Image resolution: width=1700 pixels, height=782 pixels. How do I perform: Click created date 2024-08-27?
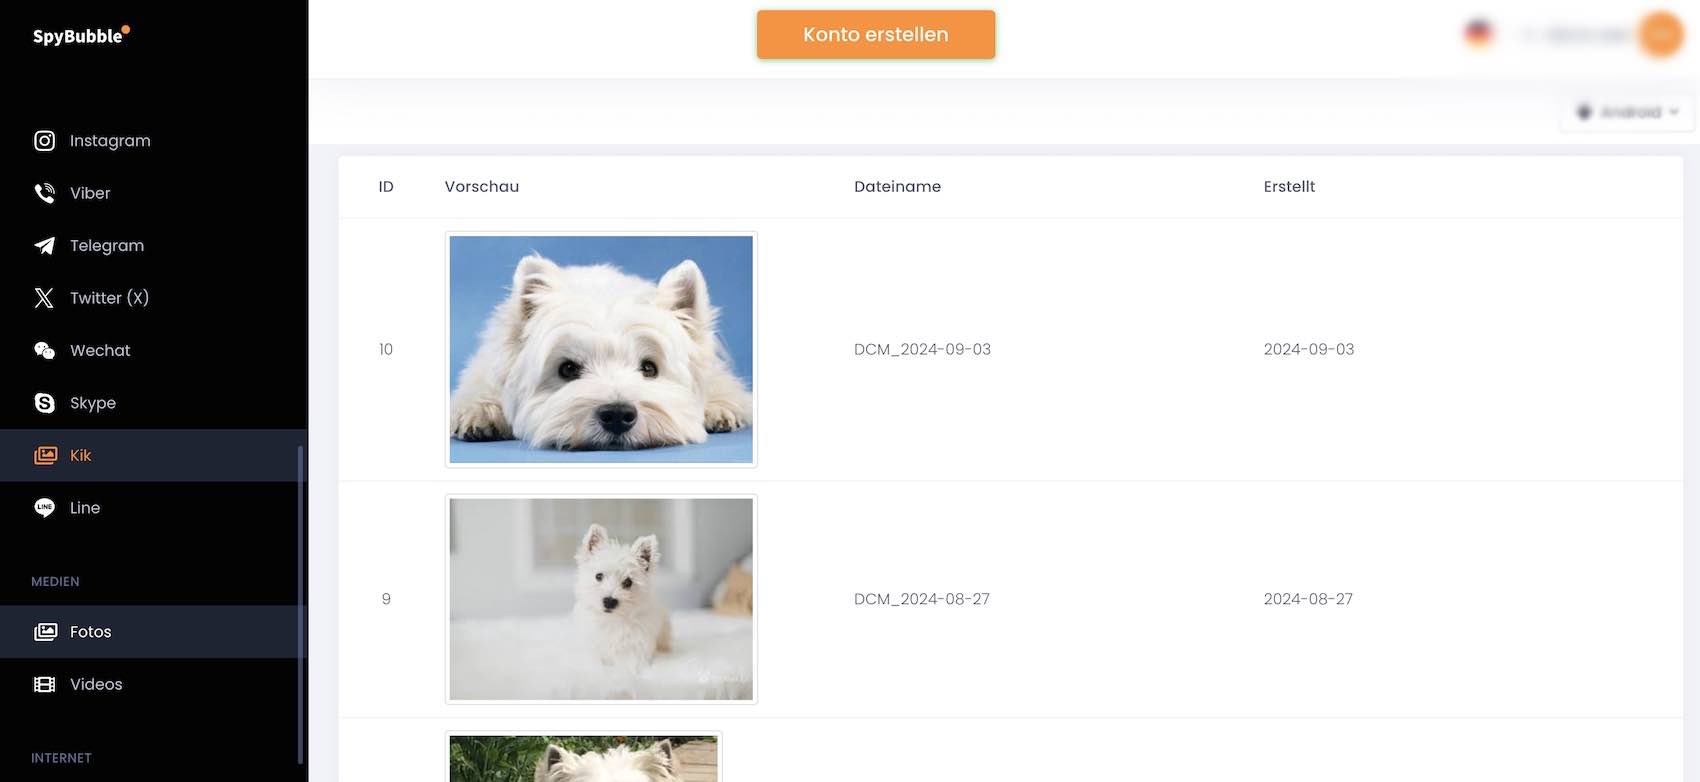[x=1308, y=600]
